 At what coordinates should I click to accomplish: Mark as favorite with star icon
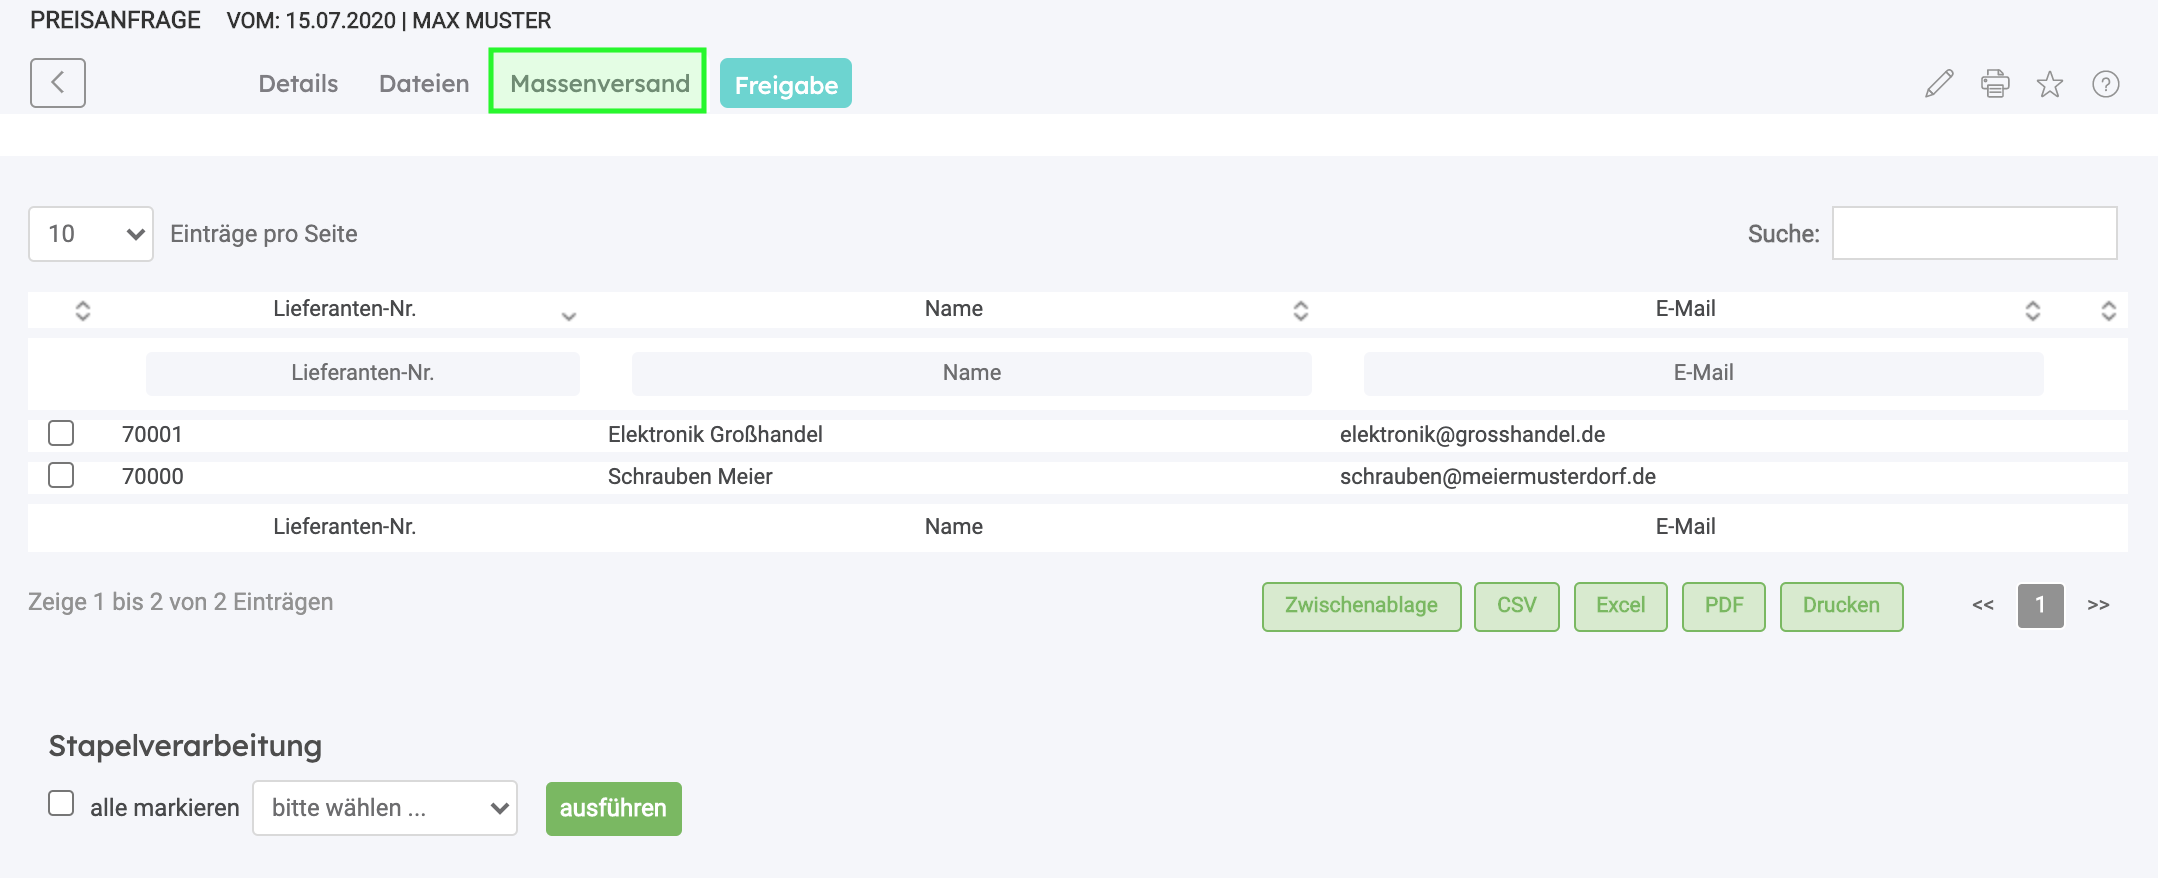click(2050, 84)
